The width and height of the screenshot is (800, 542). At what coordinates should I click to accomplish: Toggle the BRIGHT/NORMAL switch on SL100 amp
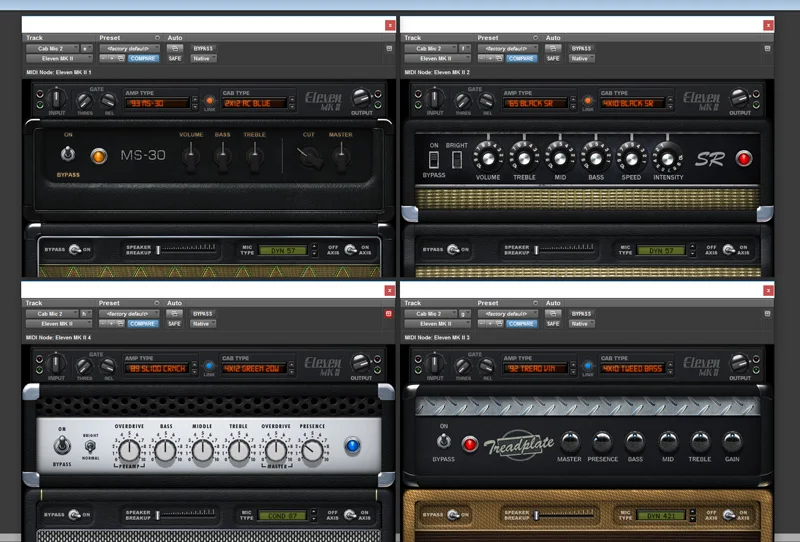point(90,447)
